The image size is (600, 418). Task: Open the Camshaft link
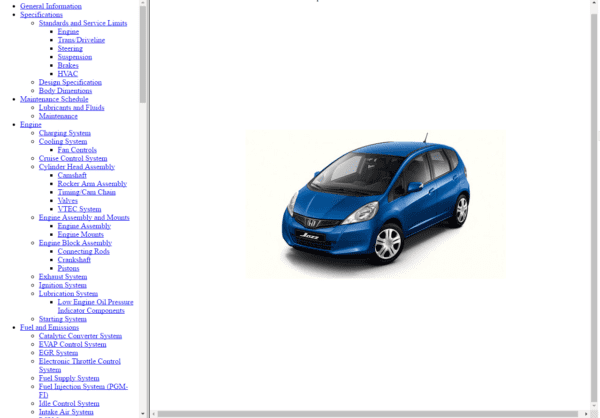72,175
